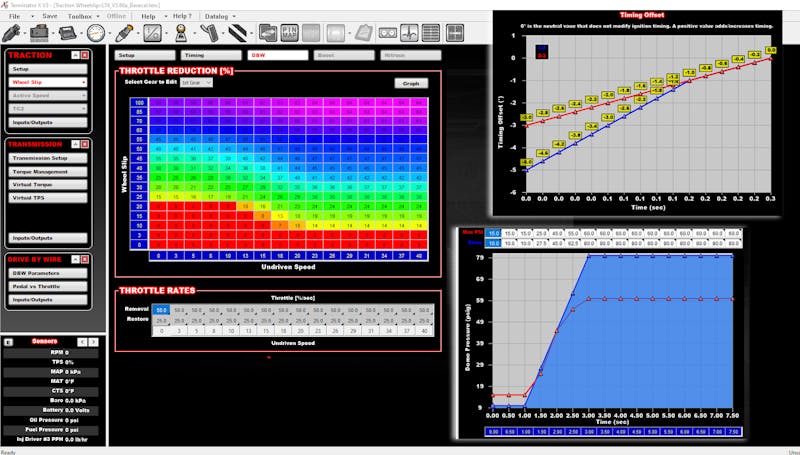Collapse the Transmission panel with arrow button

pos(73,144)
